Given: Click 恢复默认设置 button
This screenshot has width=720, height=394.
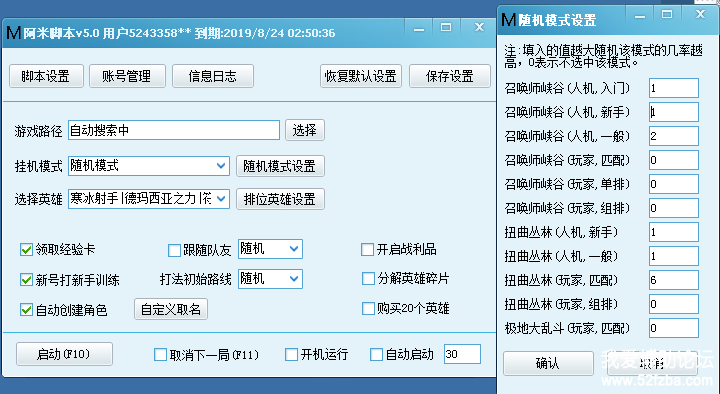Looking at the screenshot, I should tap(360, 76).
